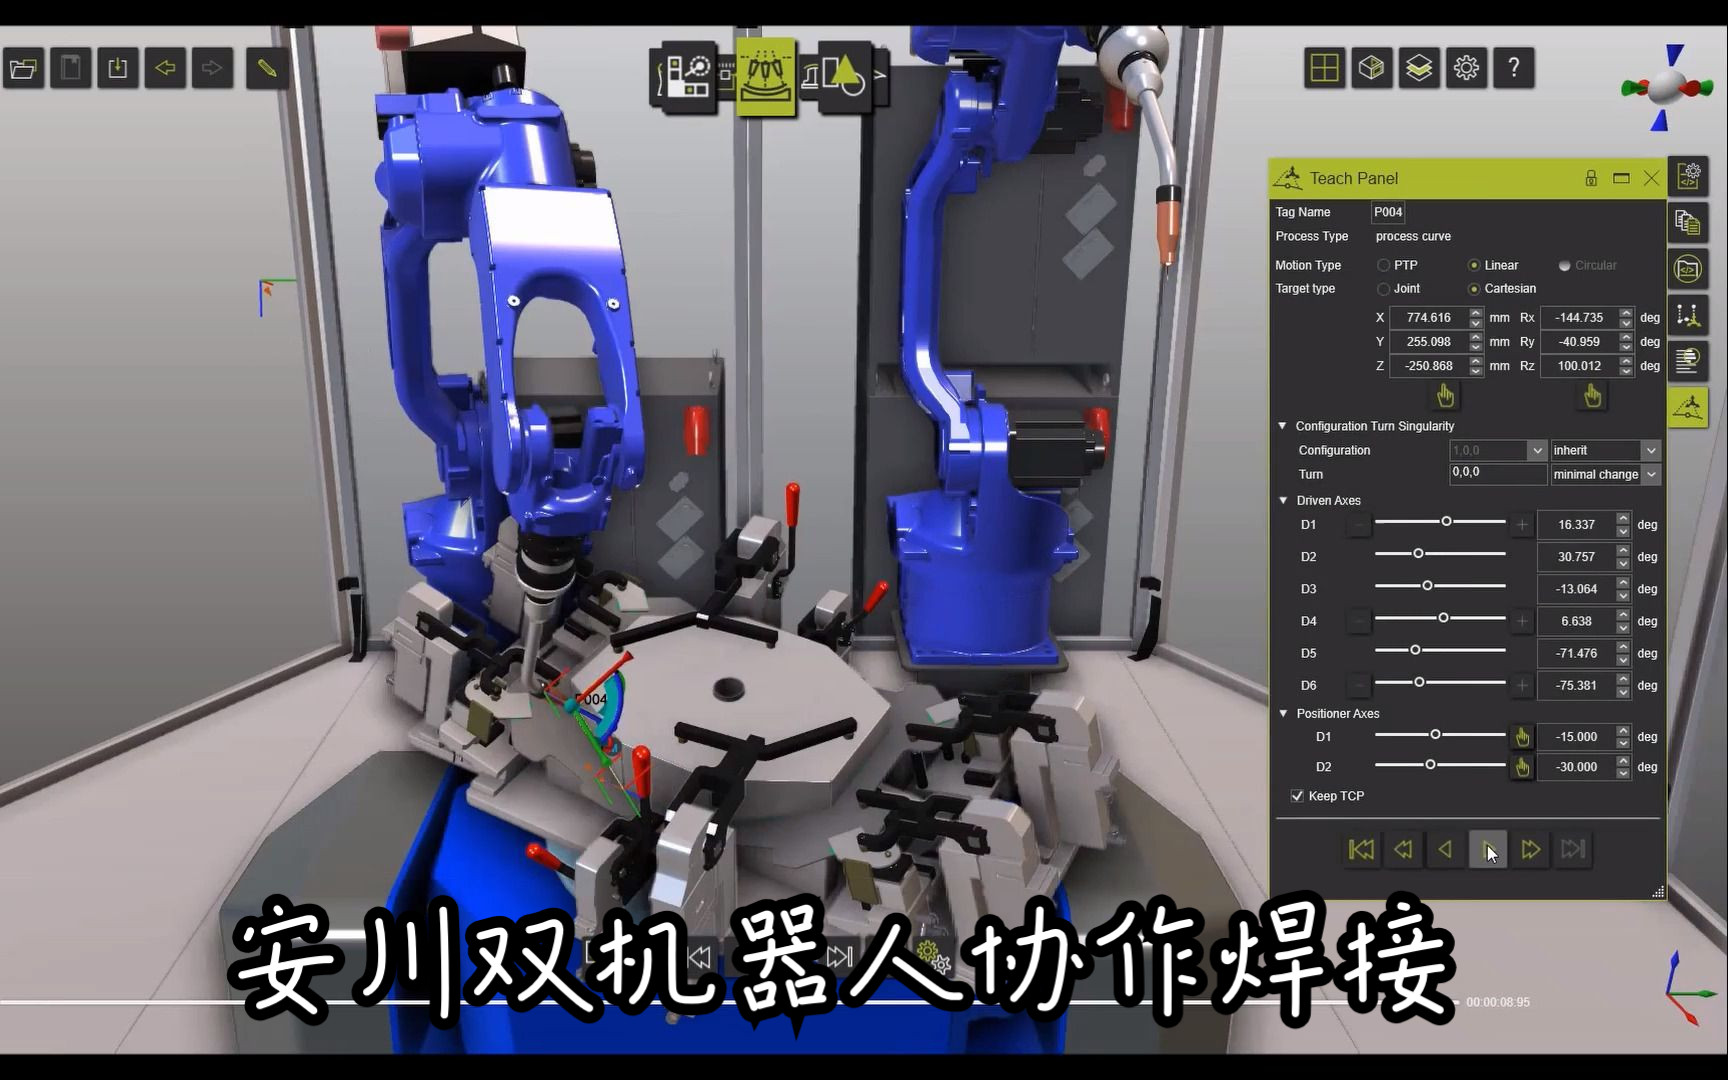1728x1080 pixels.
Task: Open the four-pane view layout icon
Action: tap(1324, 68)
